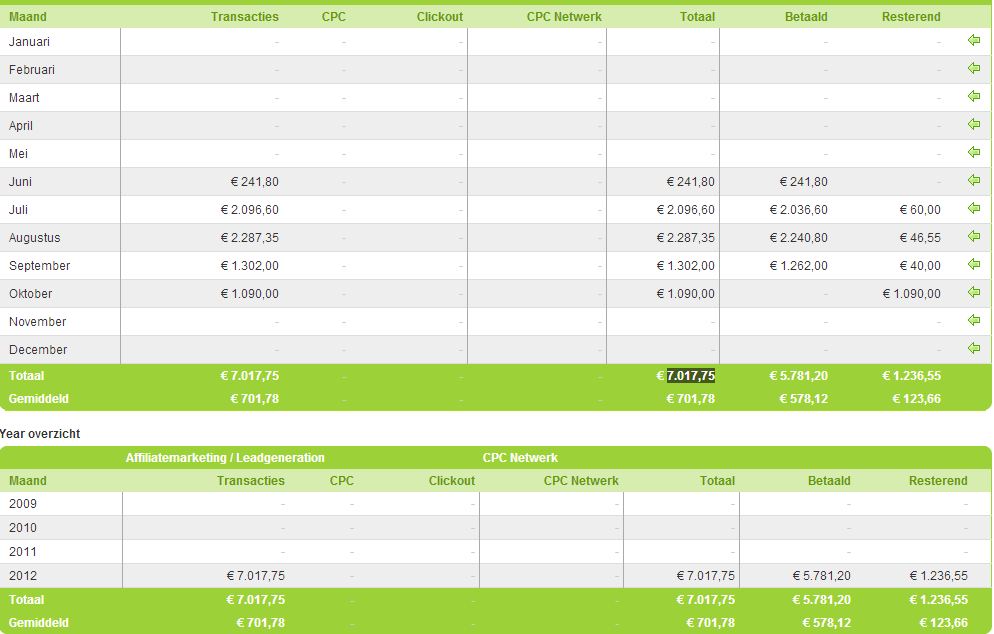Click the green arrow in the Mei row
The height and width of the screenshot is (634, 994).
974,152
